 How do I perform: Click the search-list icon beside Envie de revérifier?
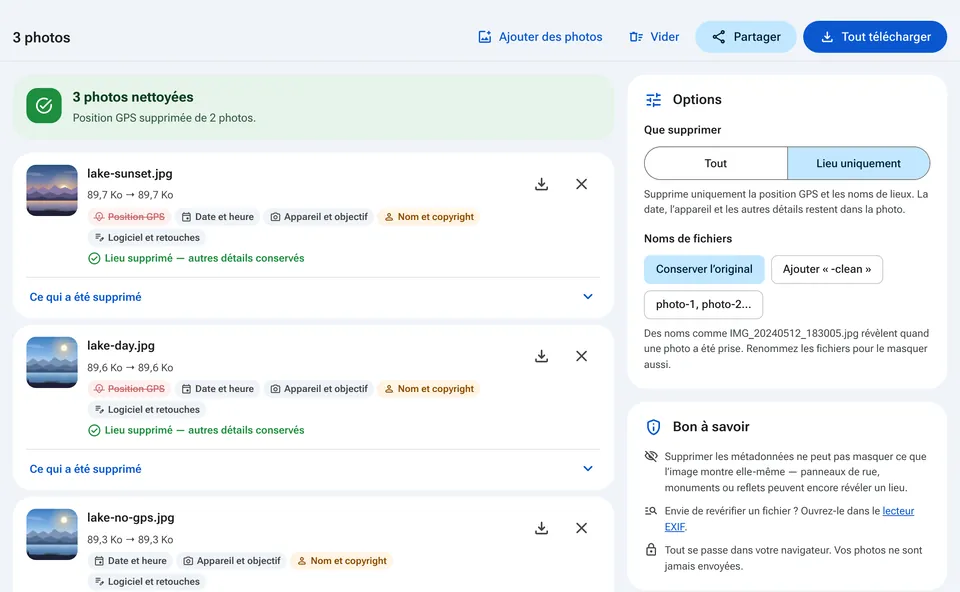[651, 511]
